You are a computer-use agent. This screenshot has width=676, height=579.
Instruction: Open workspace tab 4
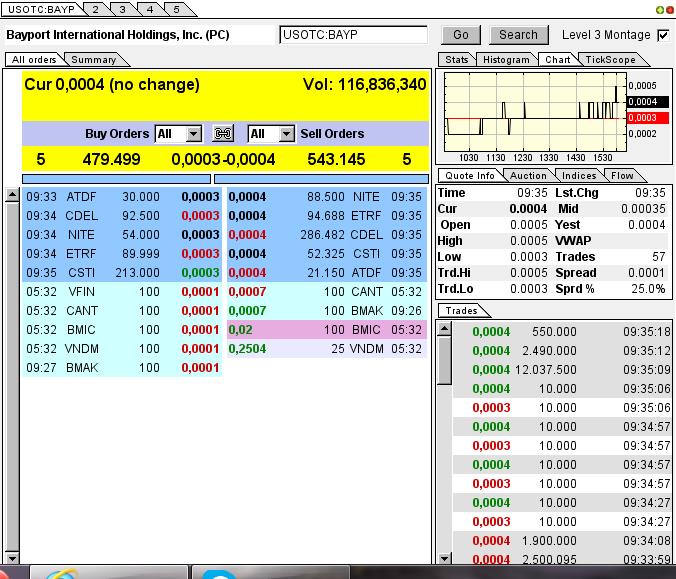[x=150, y=9]
